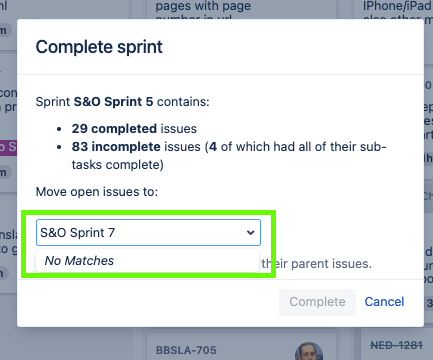This screenshot has width=433, height=360.
Task: Click the gray '3' badge at right edge
Action: [429, 303]
